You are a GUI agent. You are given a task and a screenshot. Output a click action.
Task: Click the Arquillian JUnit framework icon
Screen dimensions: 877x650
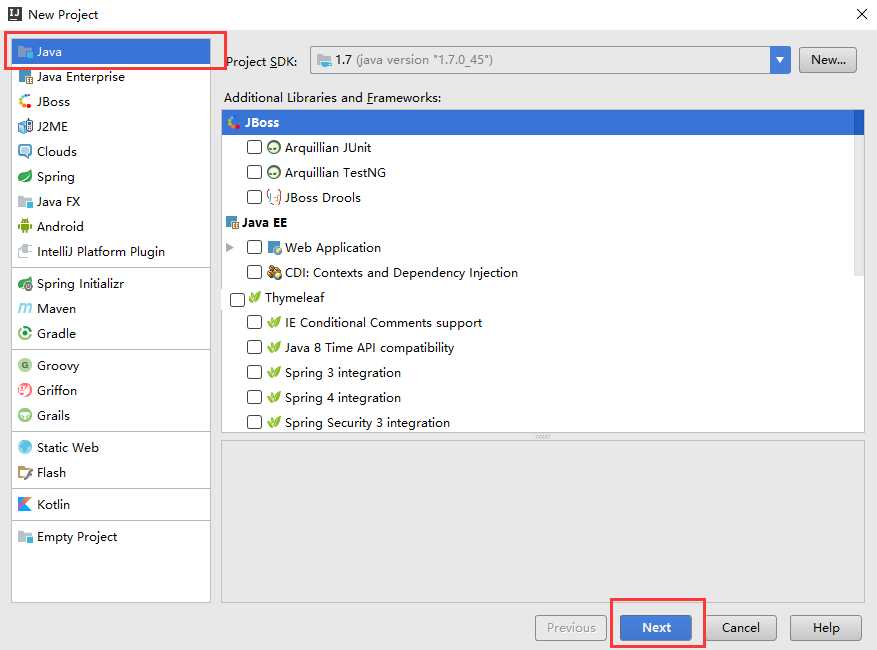[x=274, y=148]
